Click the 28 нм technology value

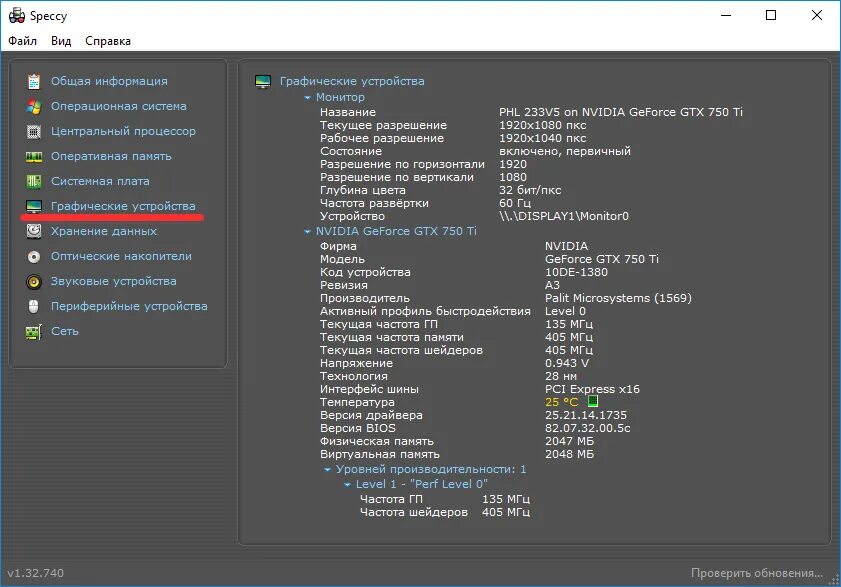[x=561, y=376]
